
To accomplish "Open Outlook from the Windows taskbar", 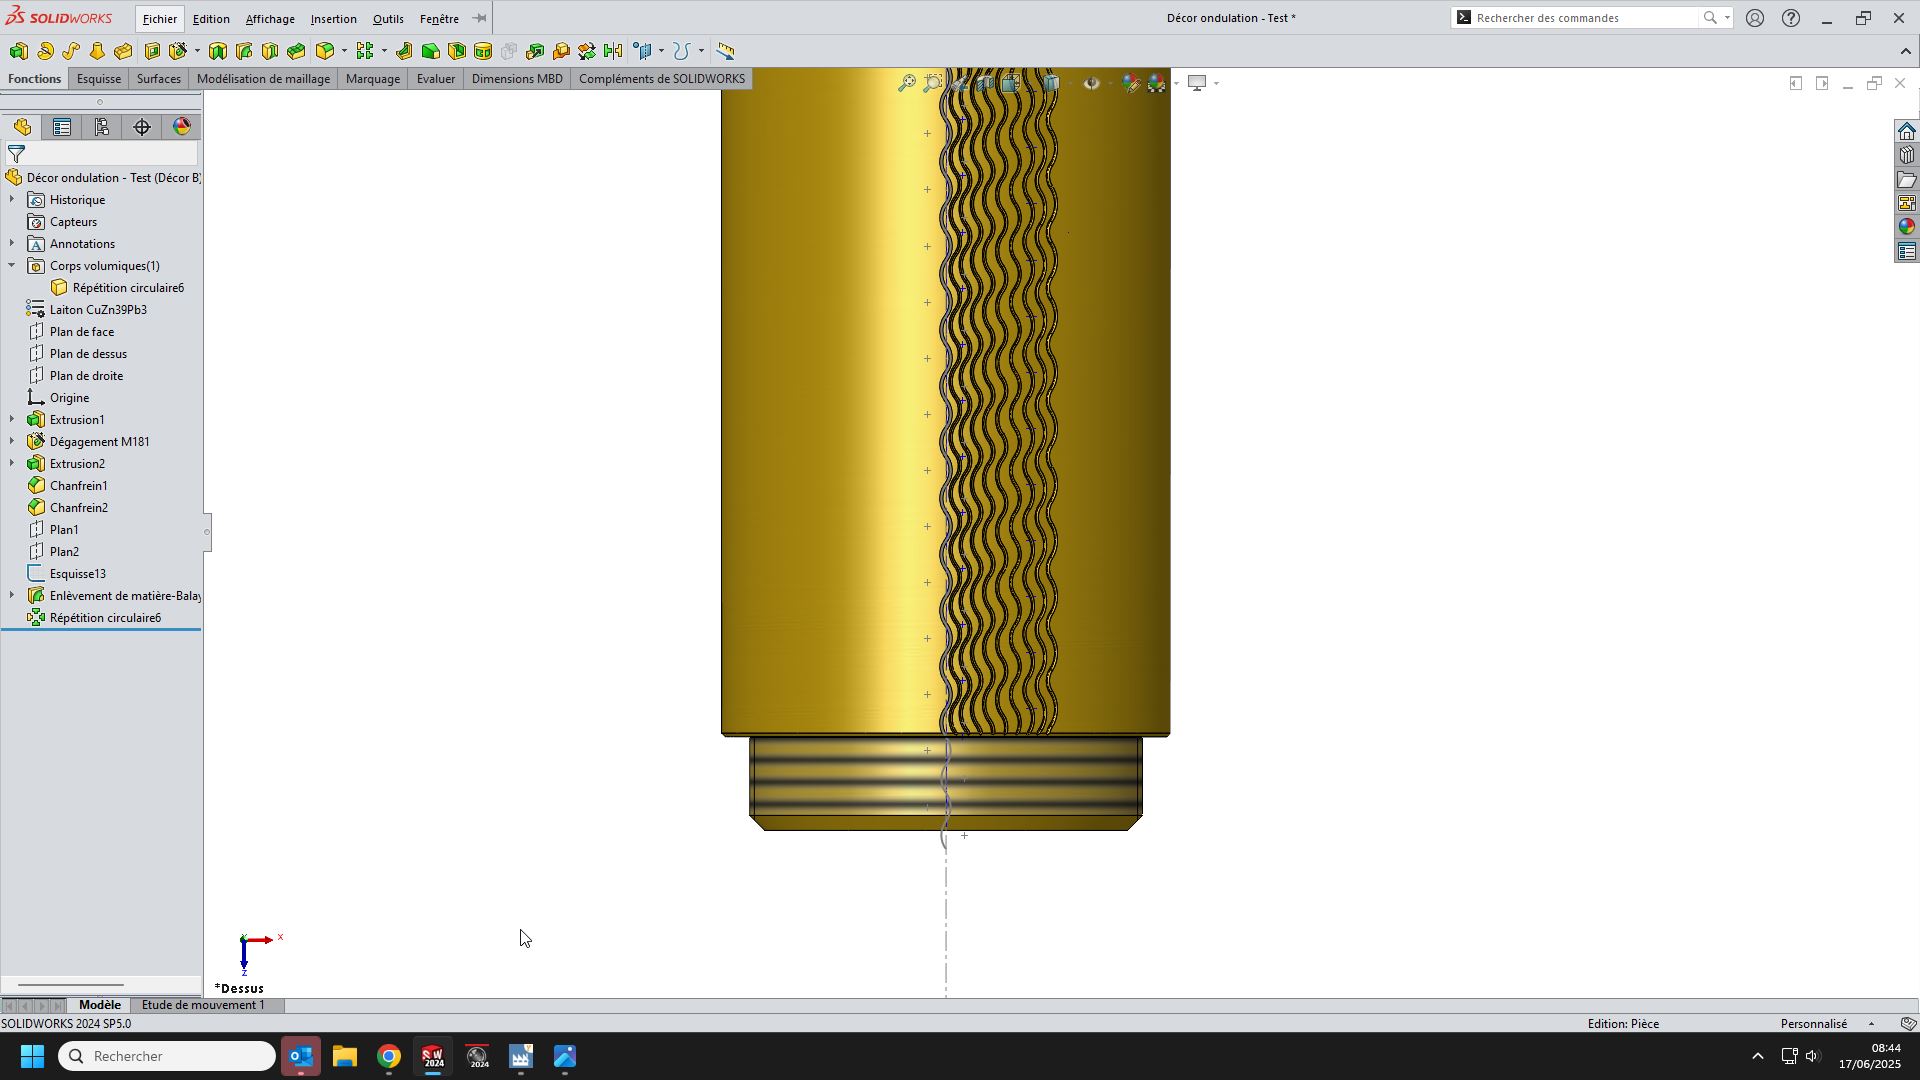I will 301,1057.
